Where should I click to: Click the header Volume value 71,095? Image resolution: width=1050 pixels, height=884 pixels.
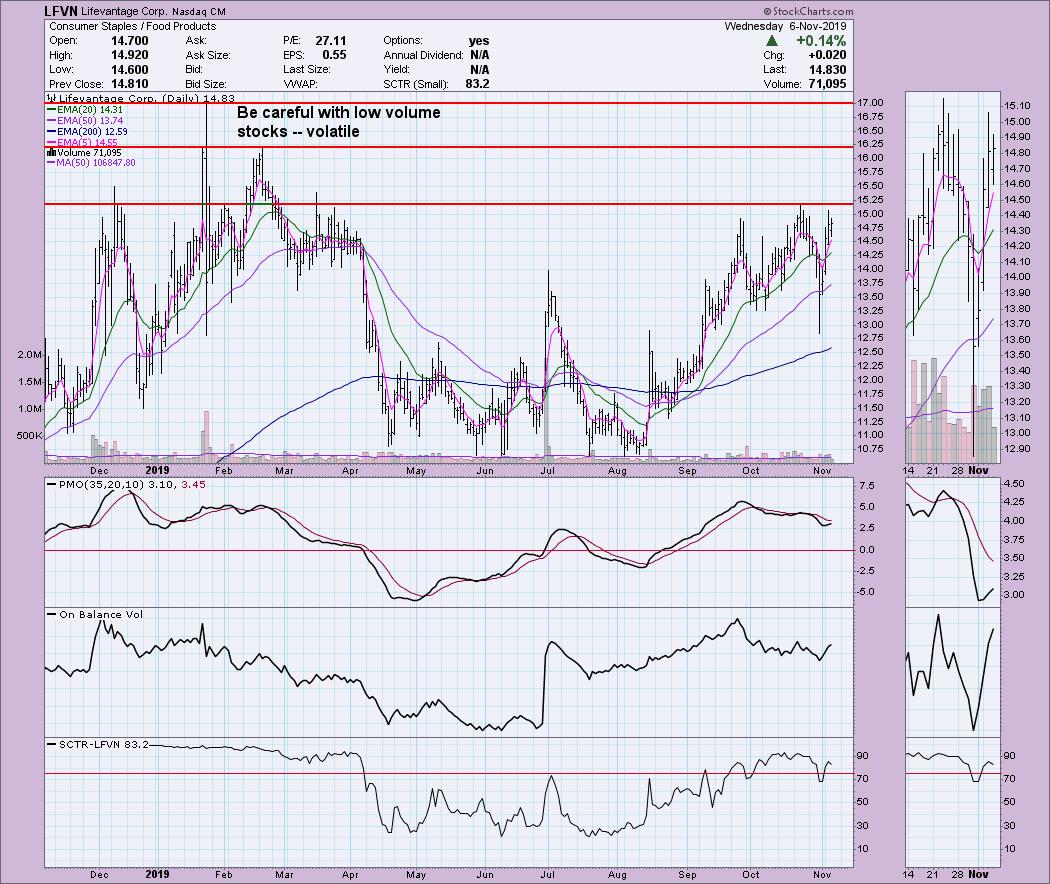pos(827,84)
